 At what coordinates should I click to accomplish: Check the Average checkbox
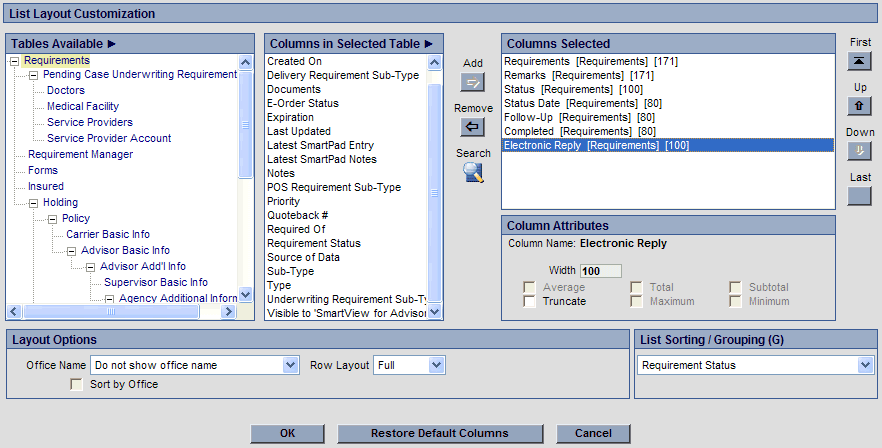[529, 287]
